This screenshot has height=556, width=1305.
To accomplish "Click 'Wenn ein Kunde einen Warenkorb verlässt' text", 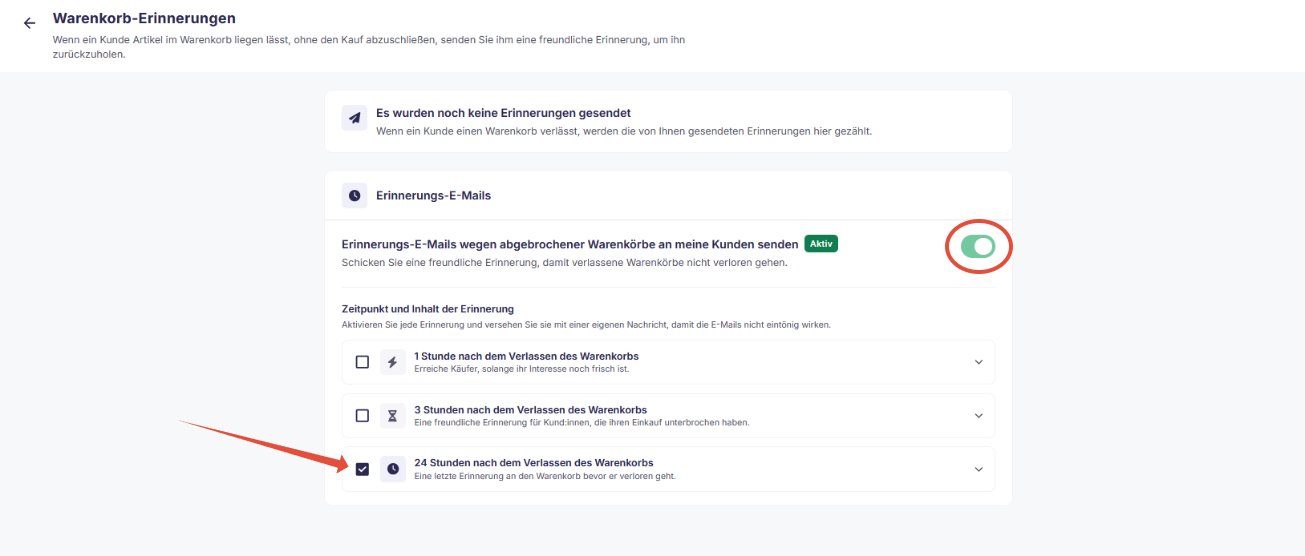I will point(624,131).
